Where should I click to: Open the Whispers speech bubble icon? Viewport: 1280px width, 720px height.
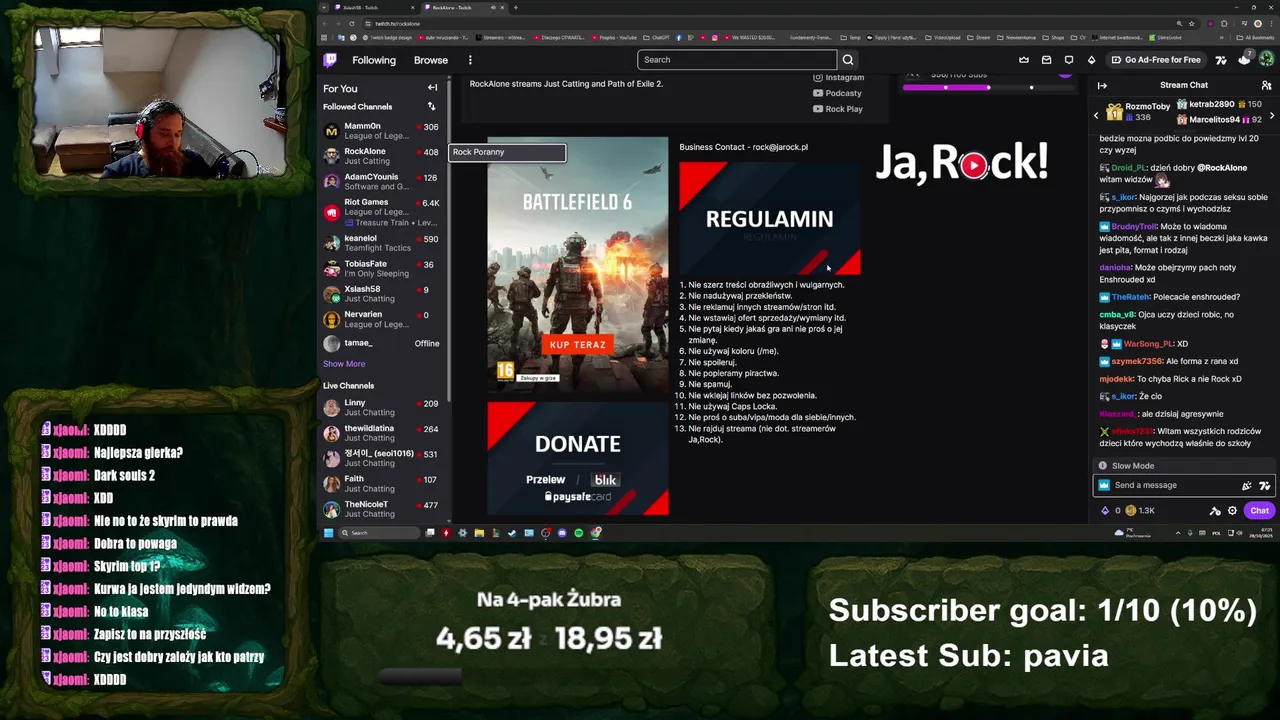click(x=1069, y=60)
